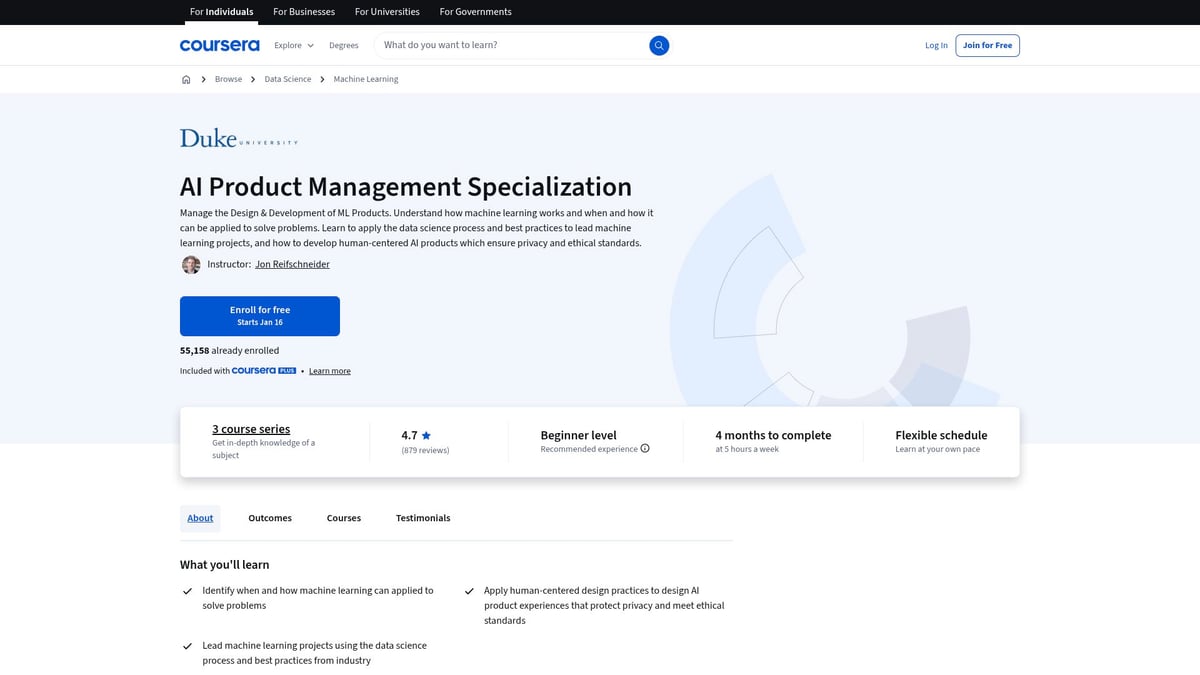The height and width of the screenshot is (675, 1200).
Task: Switch to For Individuals tab
Action: [222, 12]
